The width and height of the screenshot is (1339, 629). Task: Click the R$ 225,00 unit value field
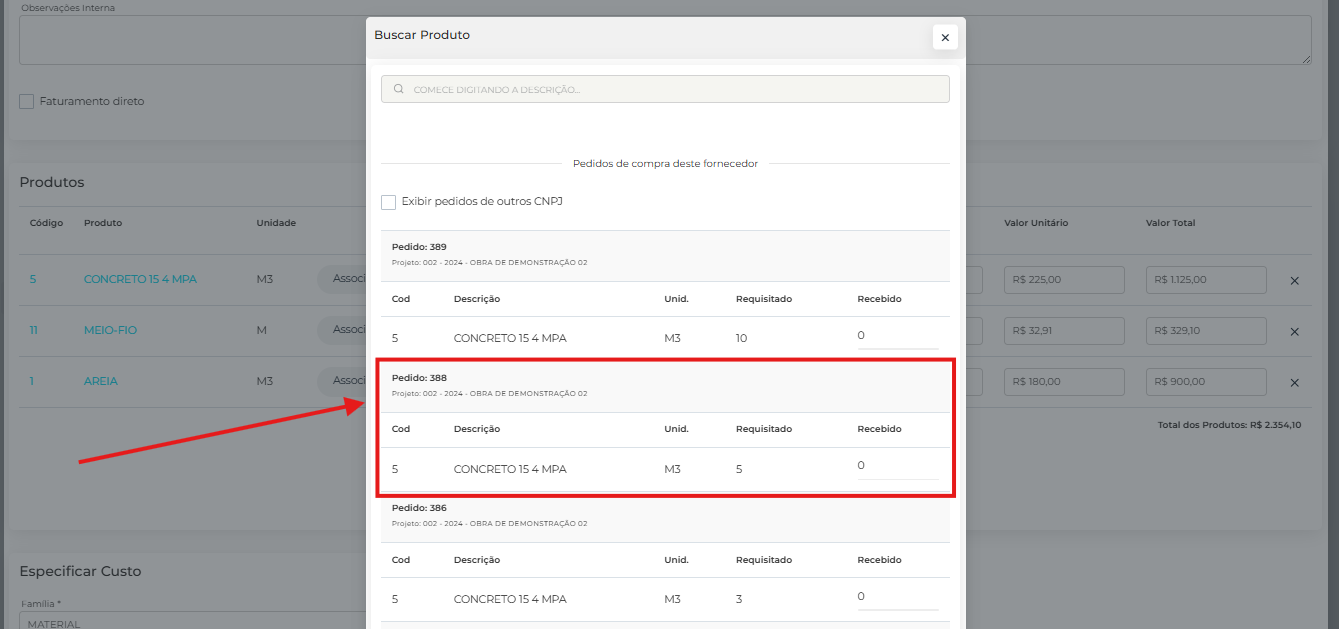coord(1064,280)
